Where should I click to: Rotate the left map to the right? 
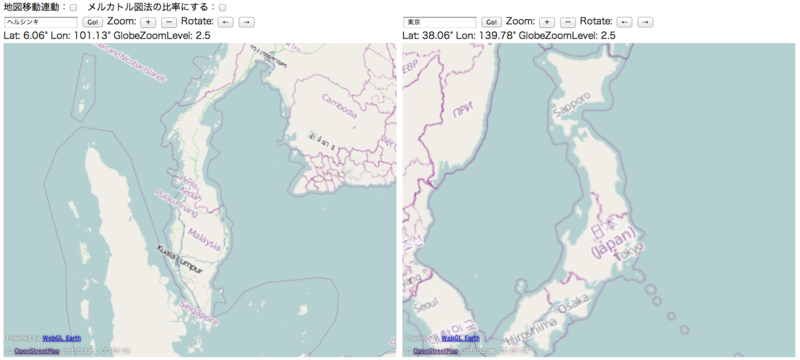coord(246,22)
